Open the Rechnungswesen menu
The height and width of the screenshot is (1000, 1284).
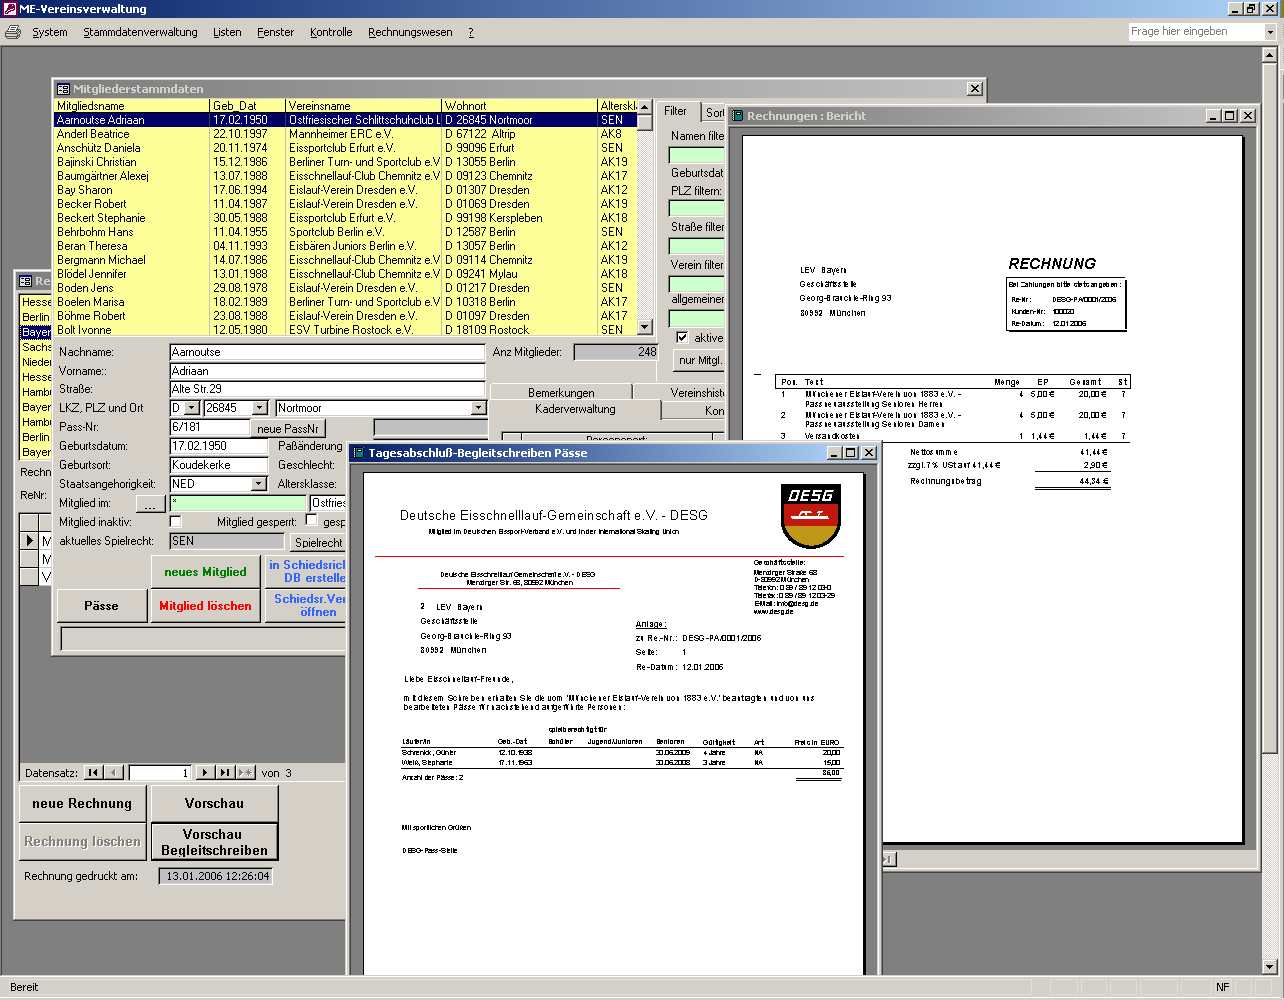click(x=410, y=32)
